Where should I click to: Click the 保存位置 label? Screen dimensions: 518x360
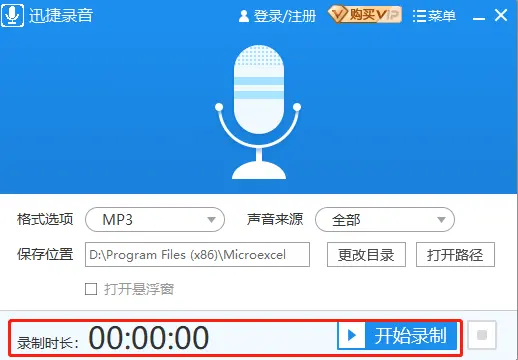[45, 254]
